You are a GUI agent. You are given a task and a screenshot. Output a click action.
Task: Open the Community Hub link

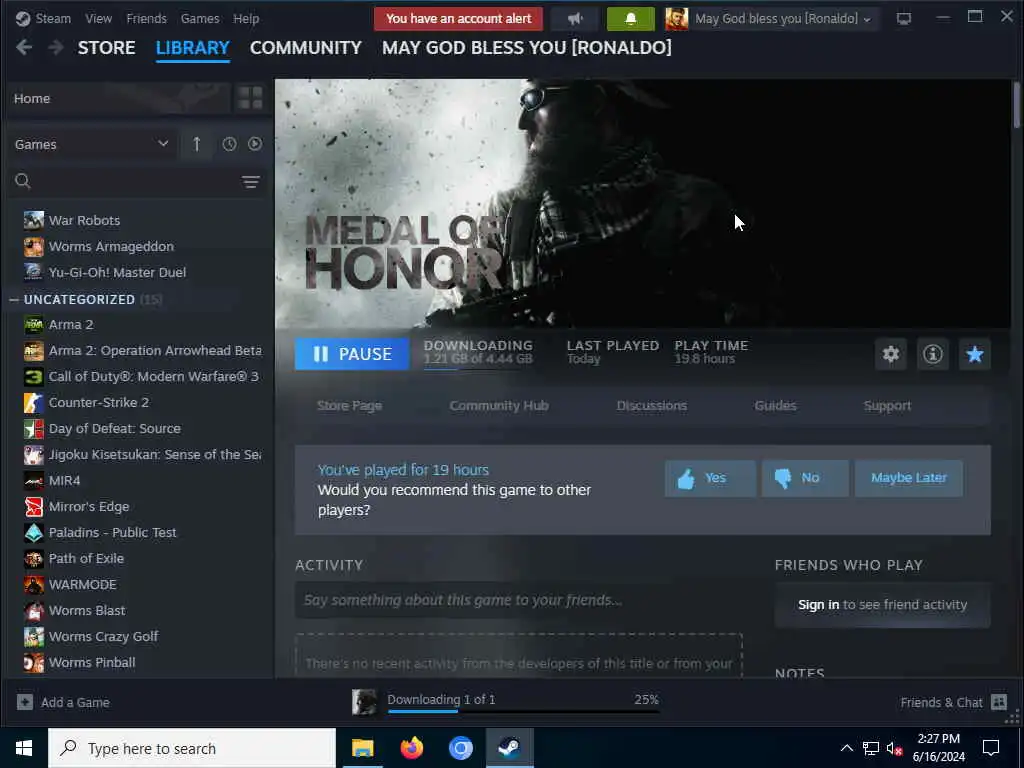tap(499, 406)
